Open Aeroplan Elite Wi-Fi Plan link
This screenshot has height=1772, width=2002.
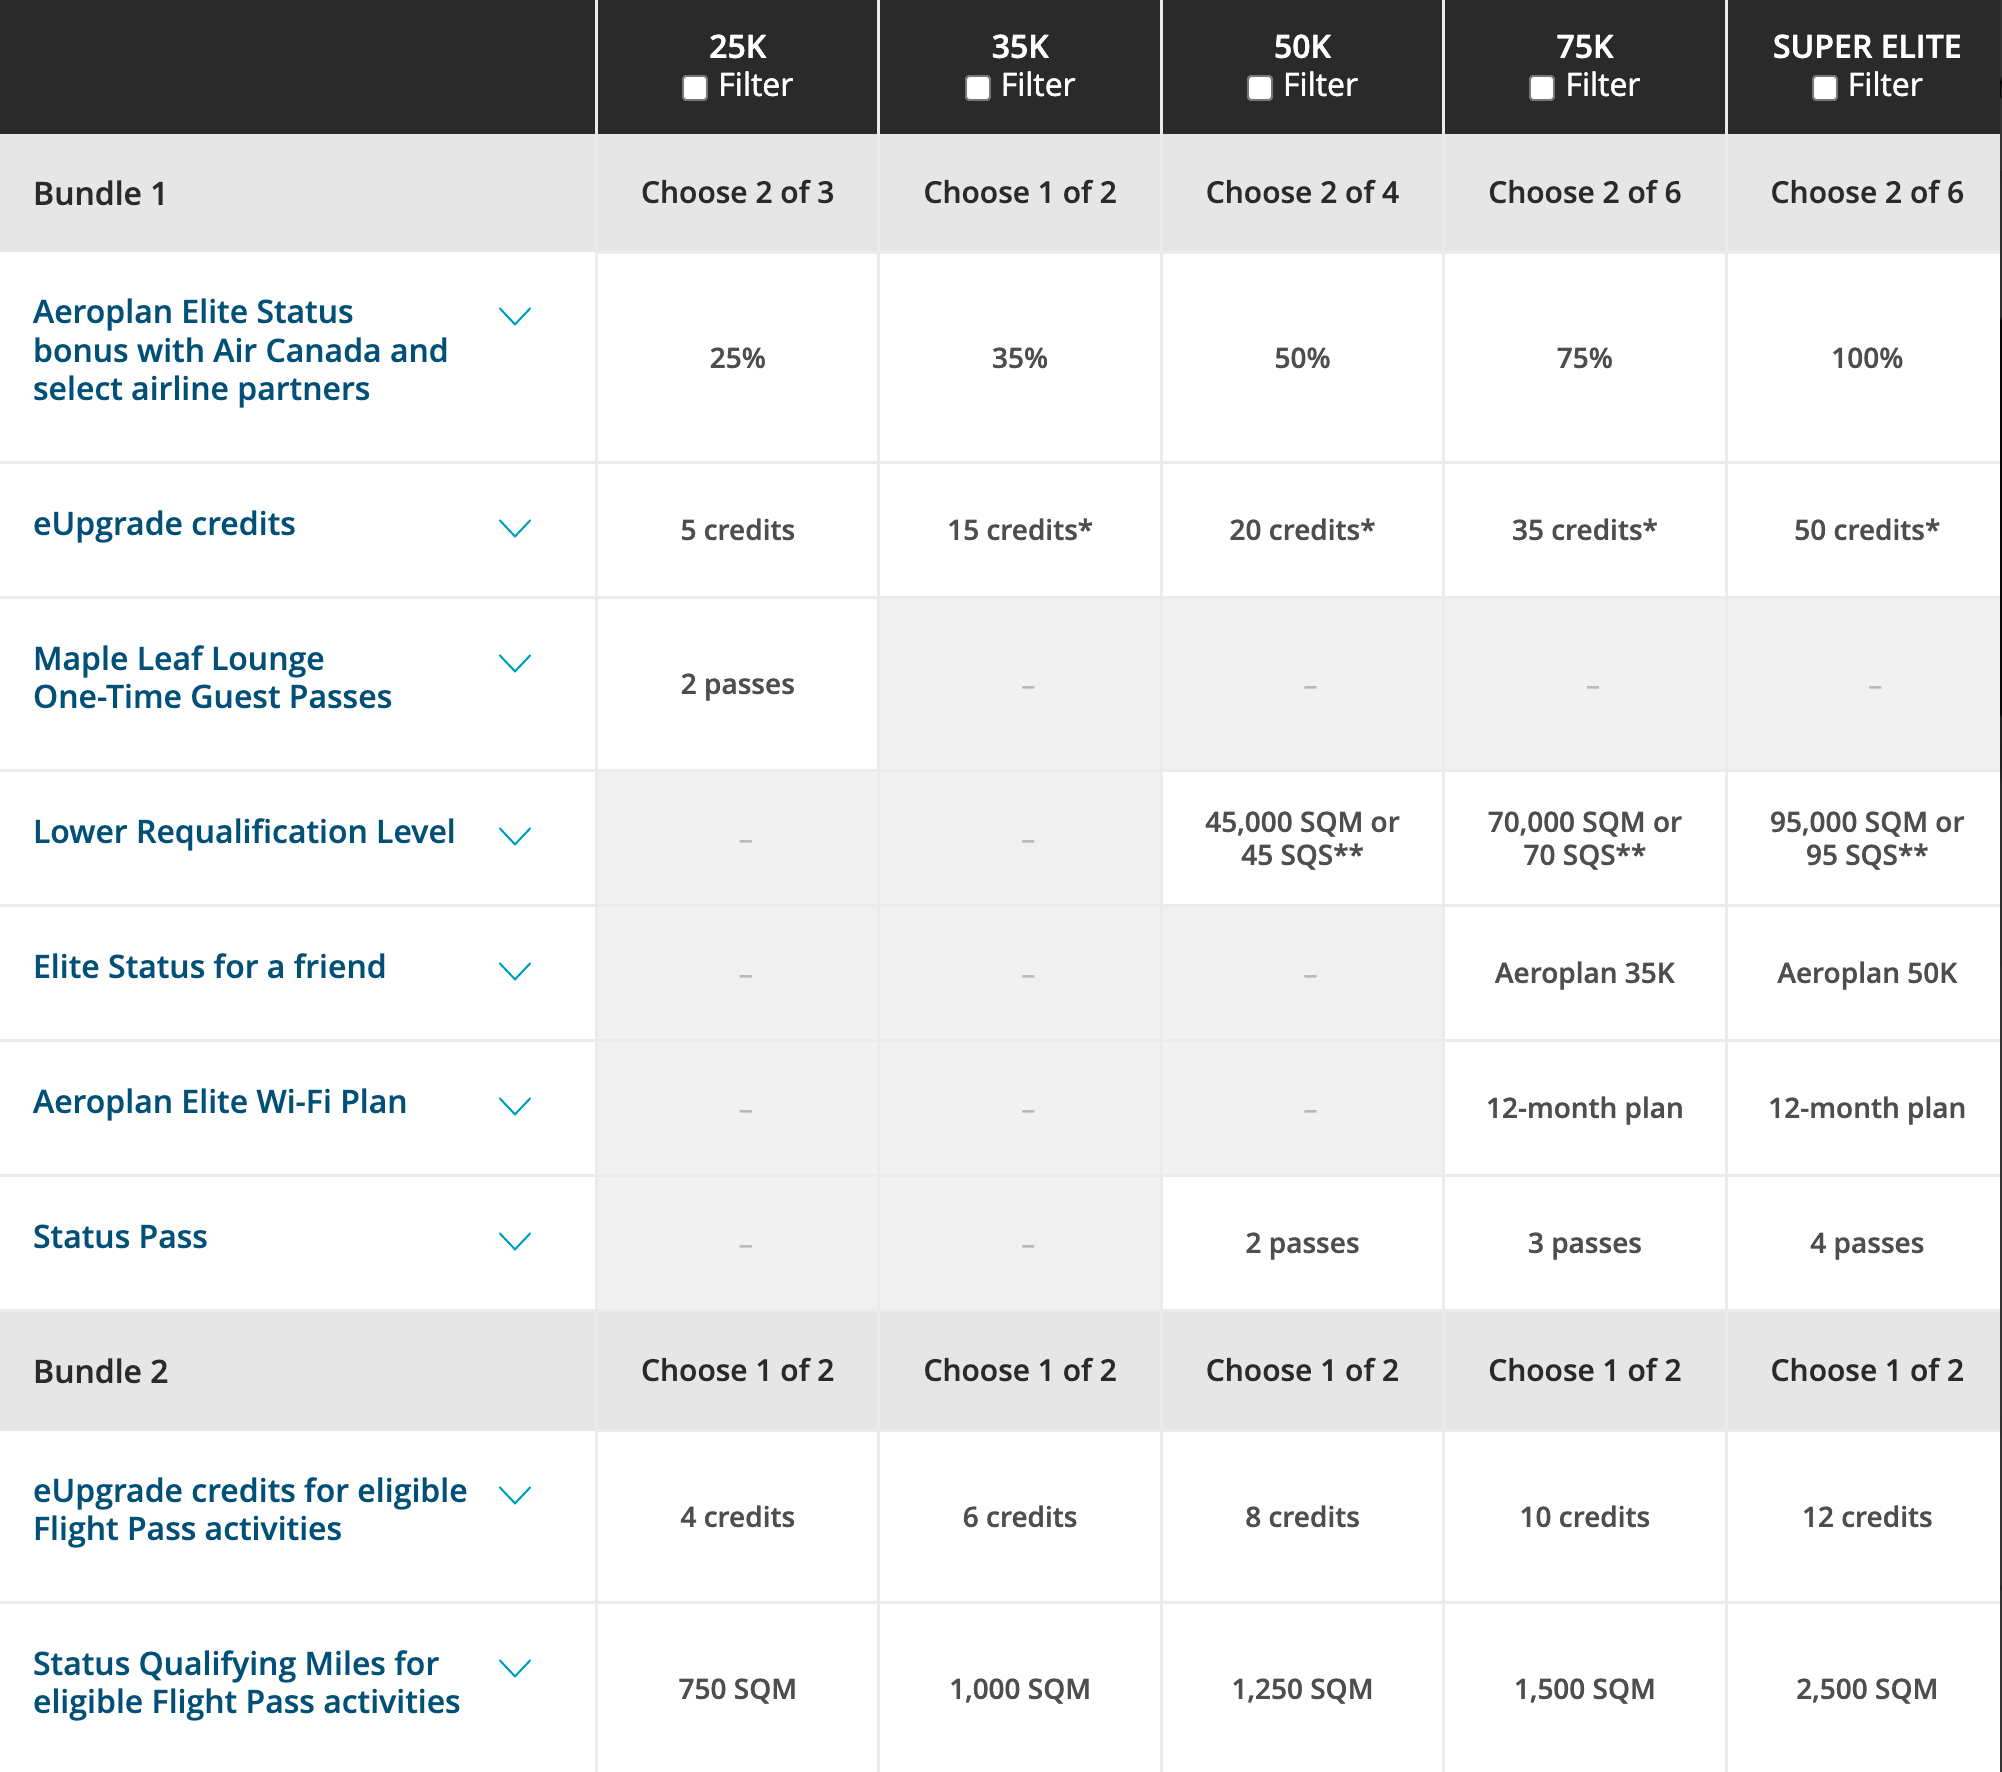pos(220,1102)
